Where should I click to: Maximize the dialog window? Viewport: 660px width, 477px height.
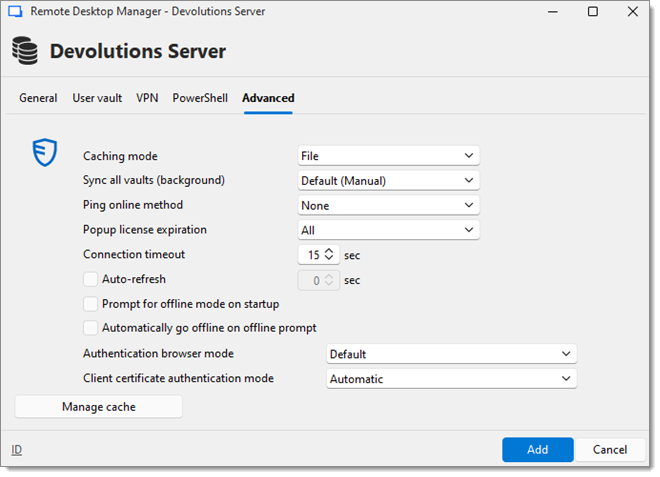coord(592,12)
